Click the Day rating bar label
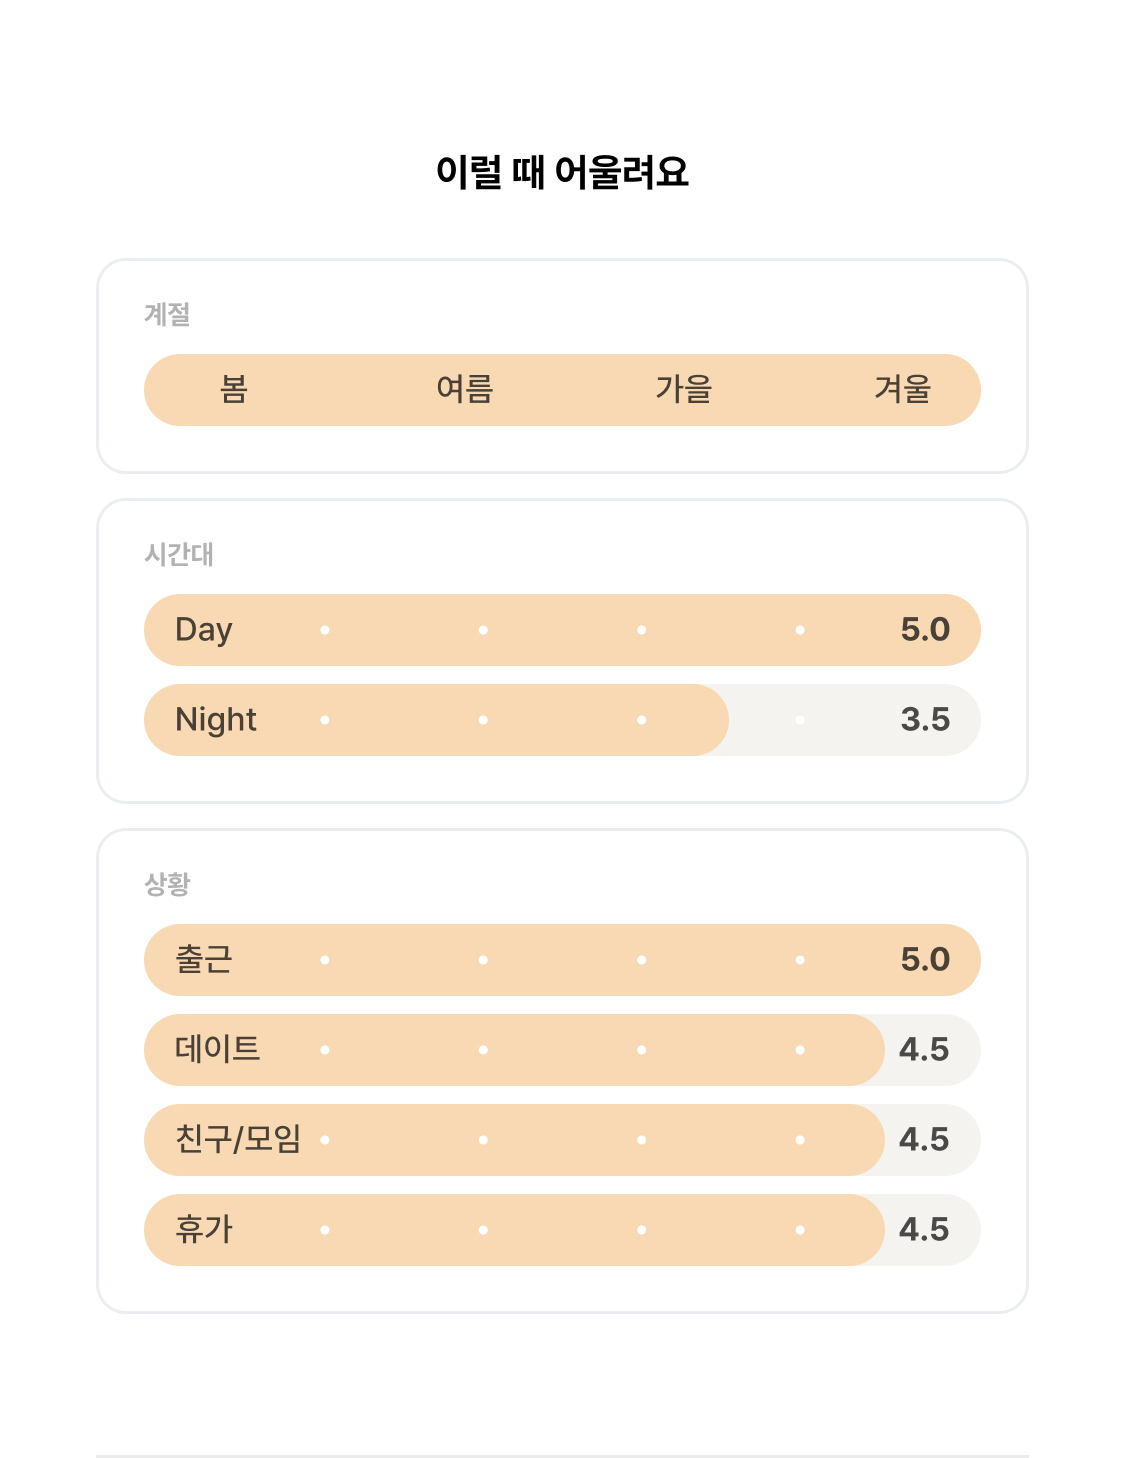The height and width of the screenshot is (1458, 1125). click(x=204, y=630)
